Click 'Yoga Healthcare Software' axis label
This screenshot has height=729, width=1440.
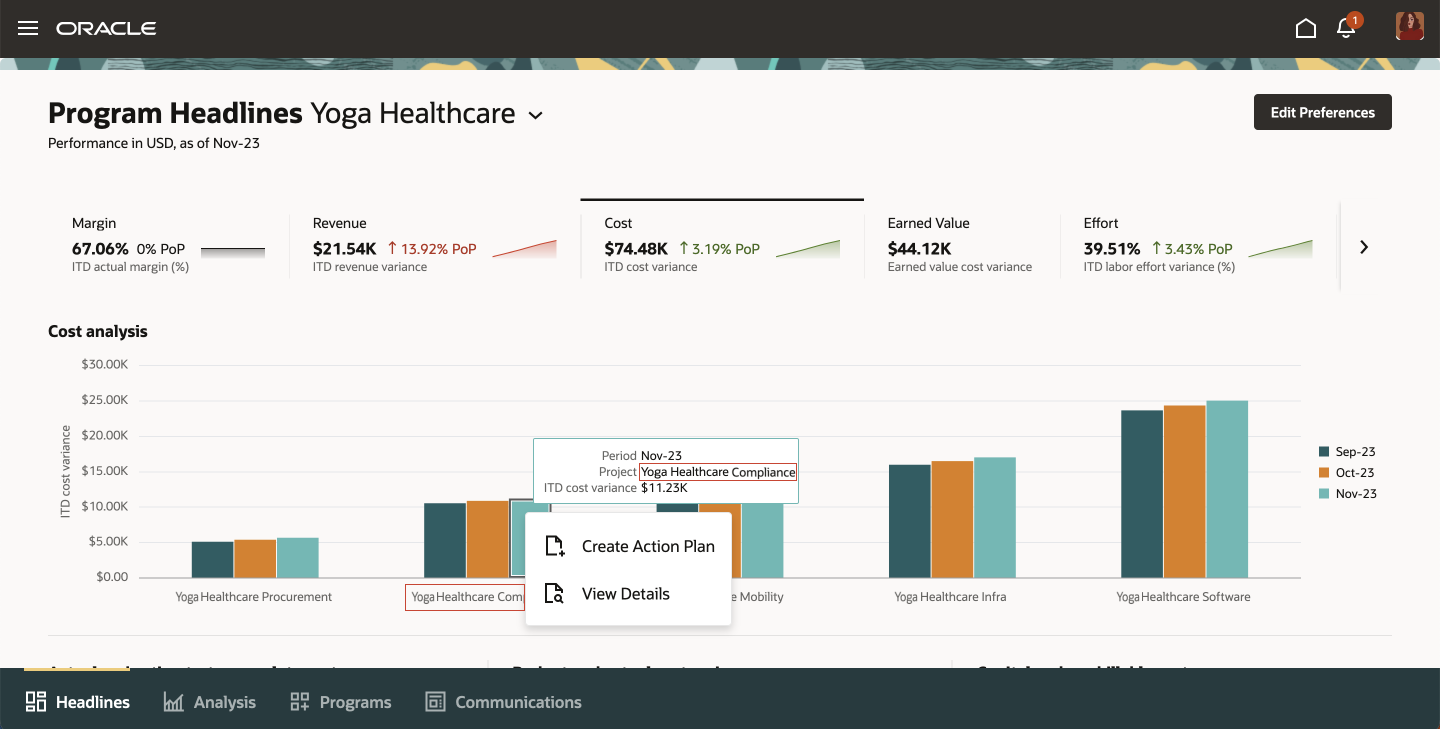click(x=1183, y=597)
